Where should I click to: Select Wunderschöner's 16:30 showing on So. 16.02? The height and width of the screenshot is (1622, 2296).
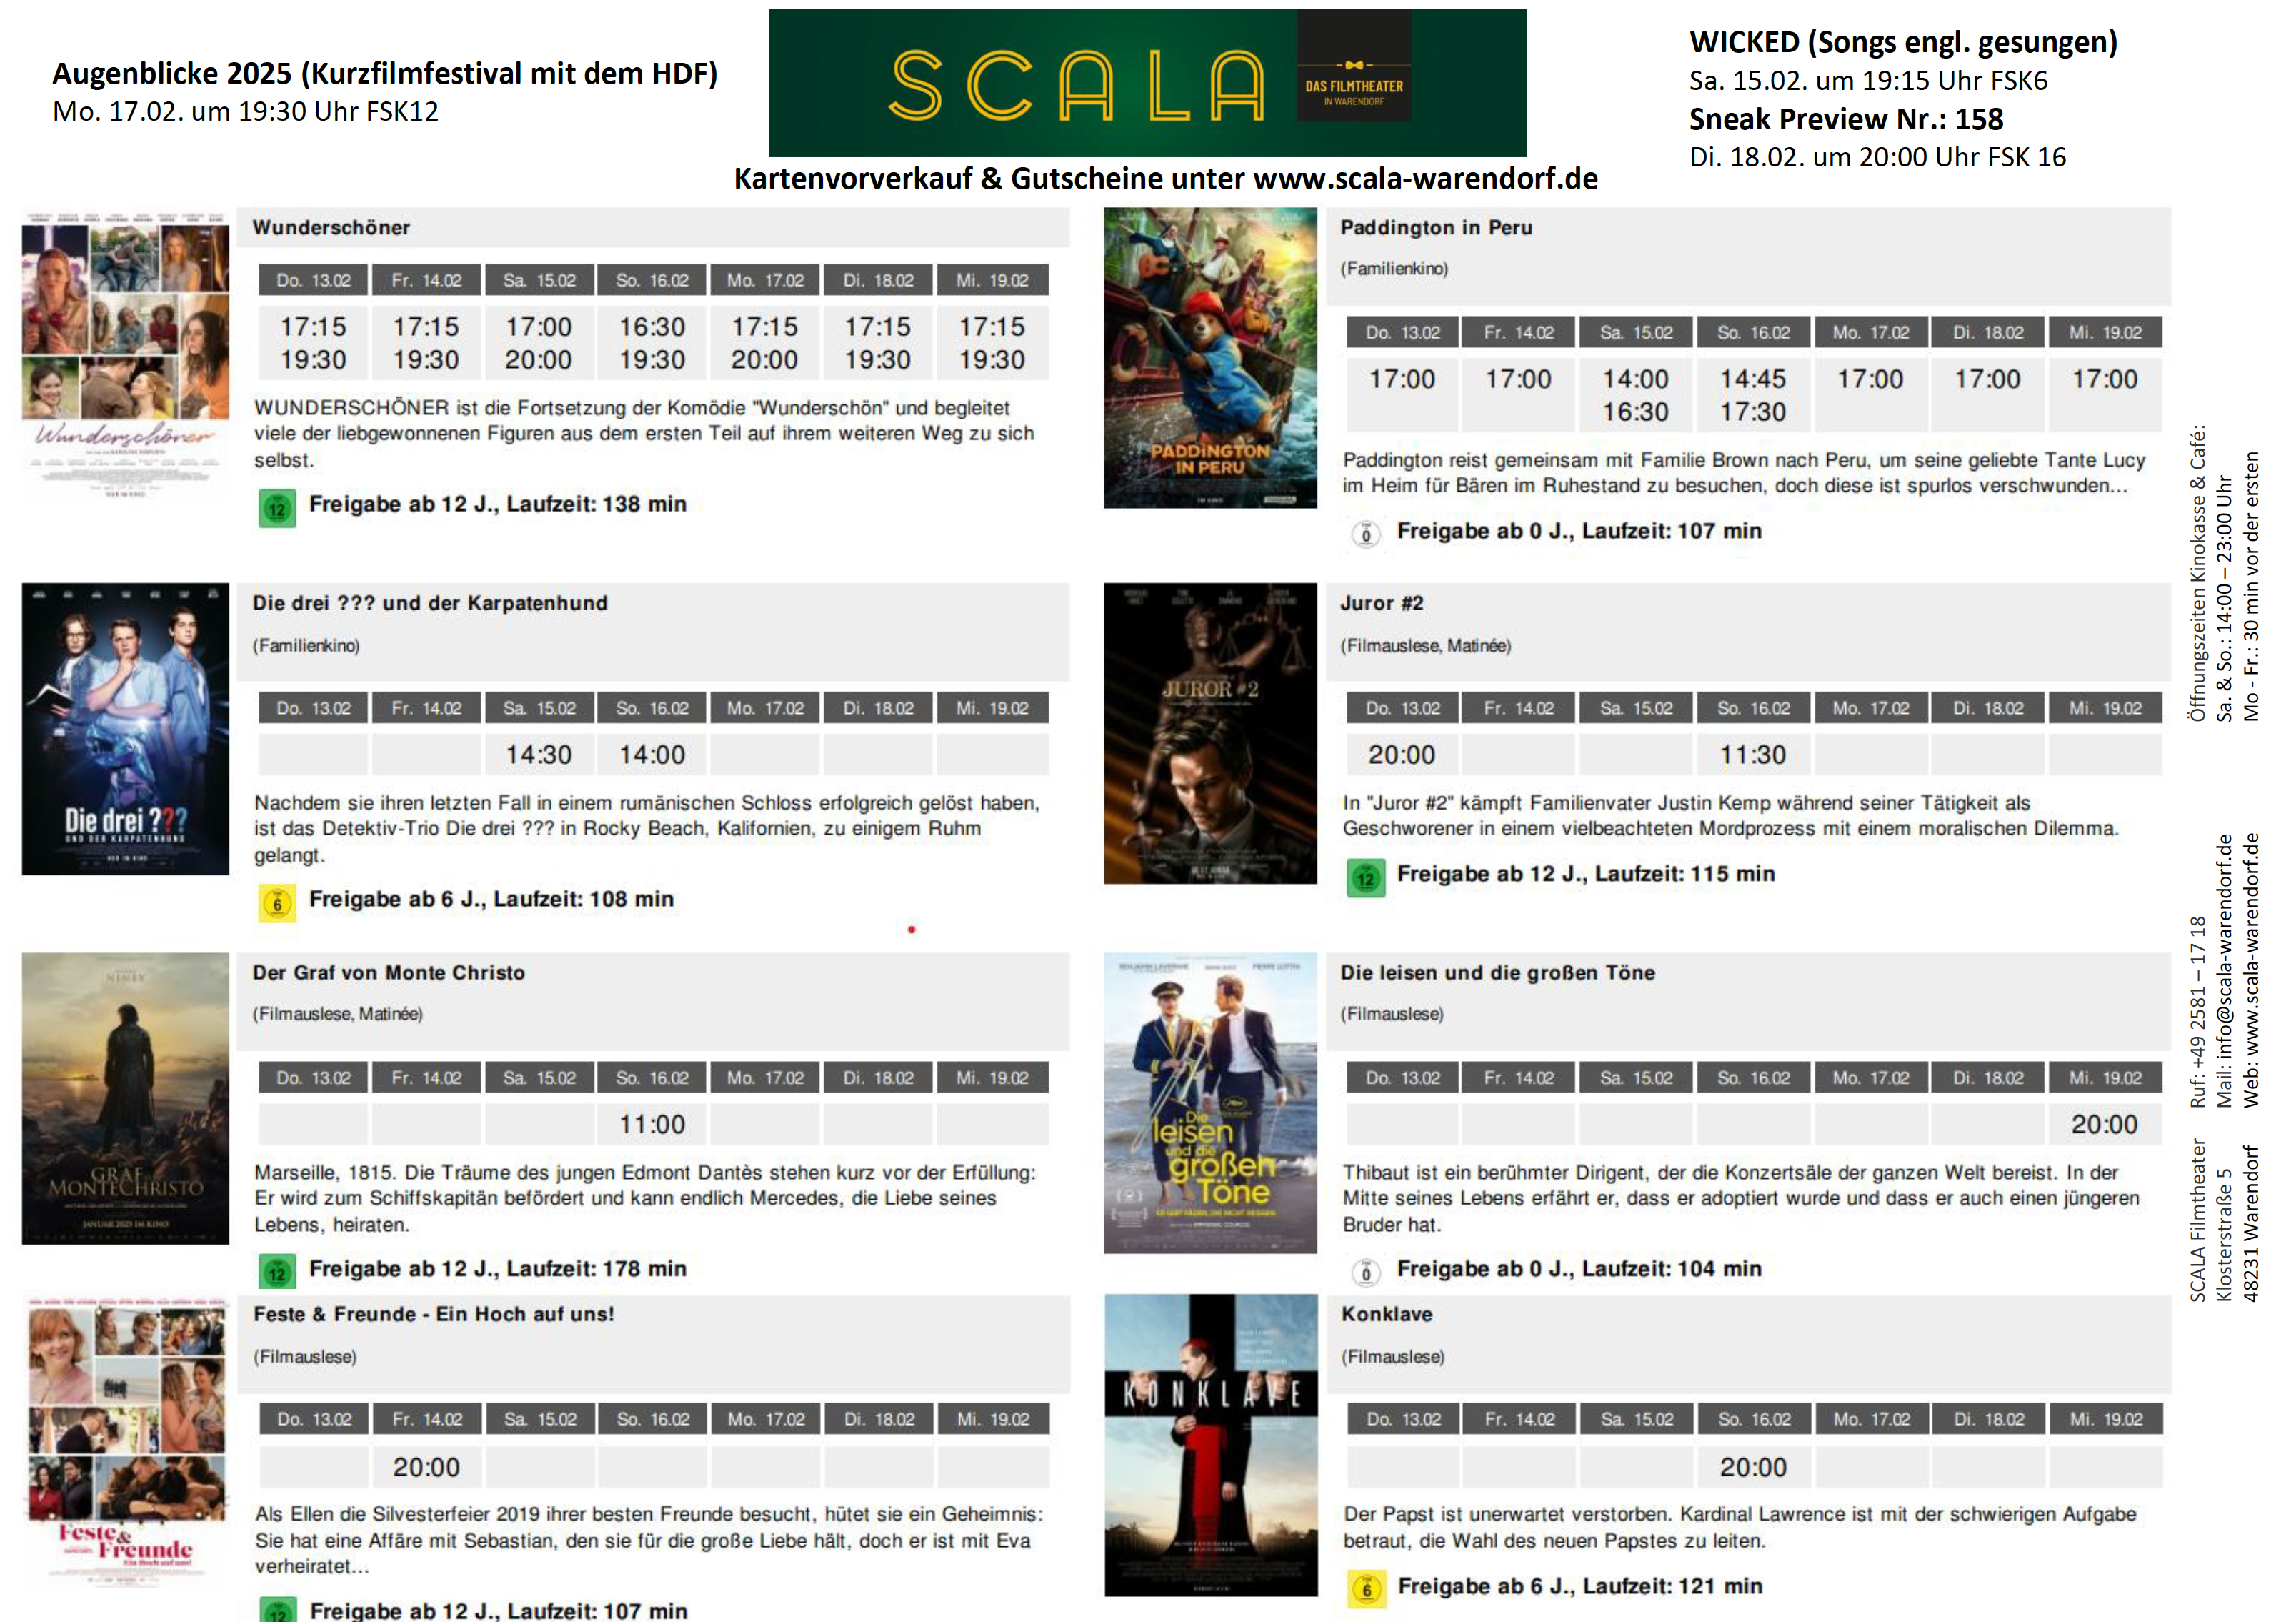652,328
